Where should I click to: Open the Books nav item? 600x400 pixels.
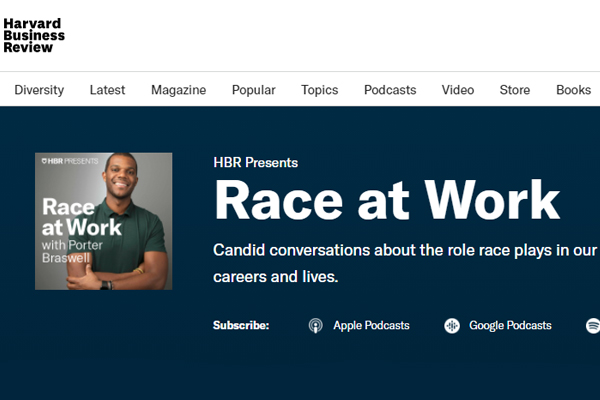point(573,90)
